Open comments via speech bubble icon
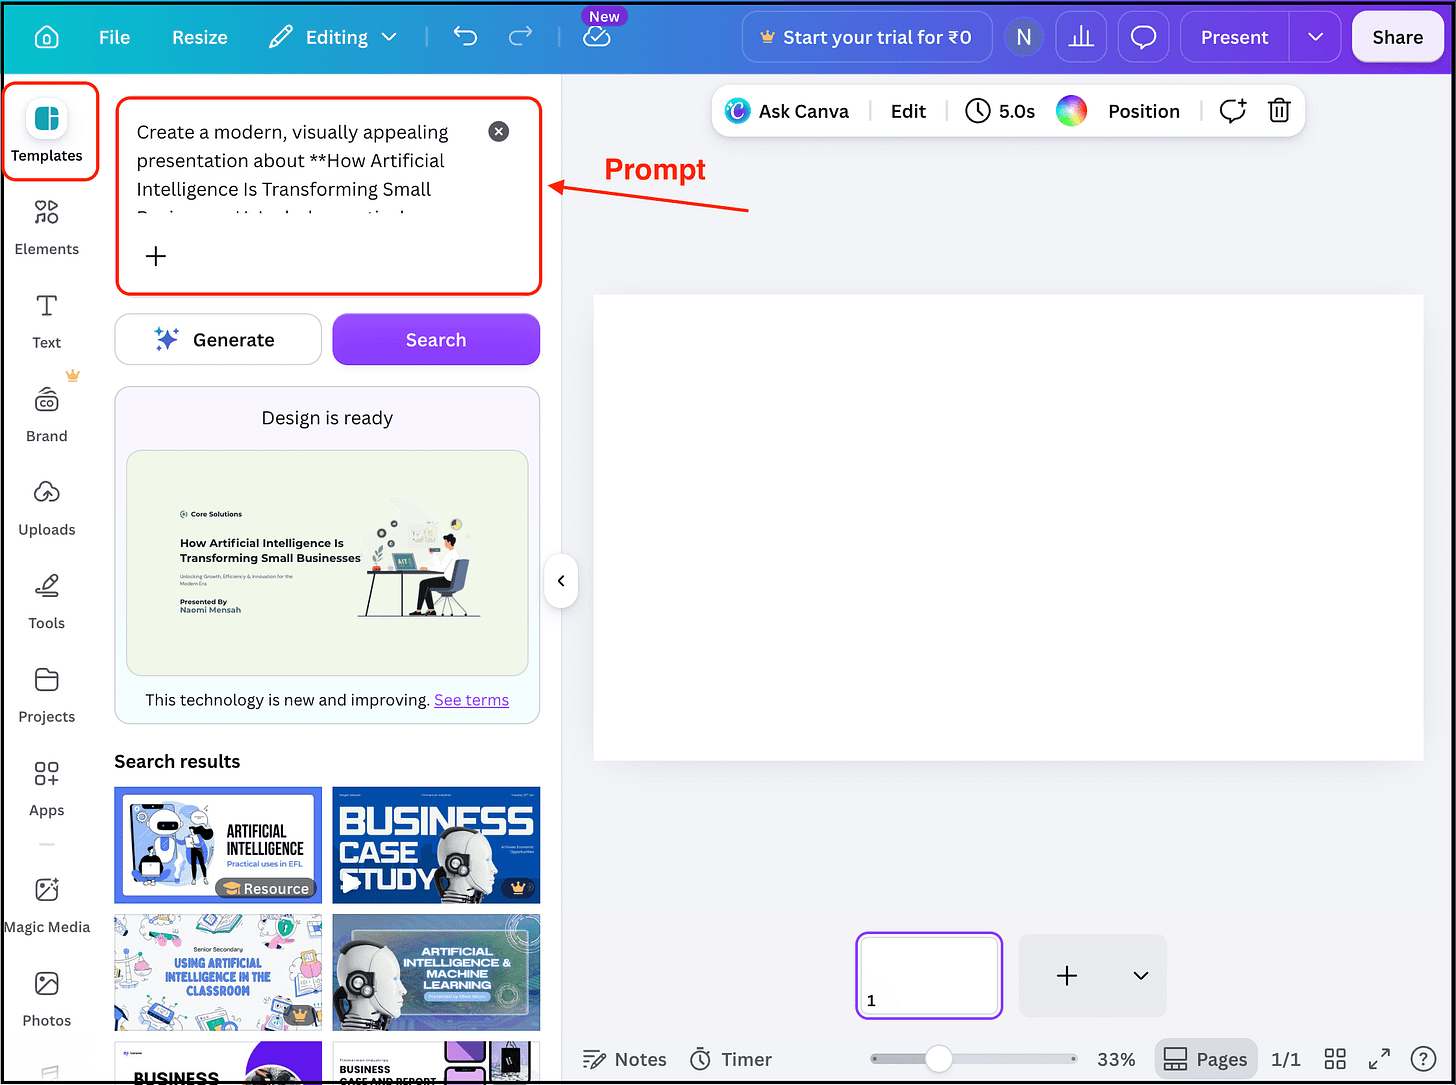 (1143, 37)
